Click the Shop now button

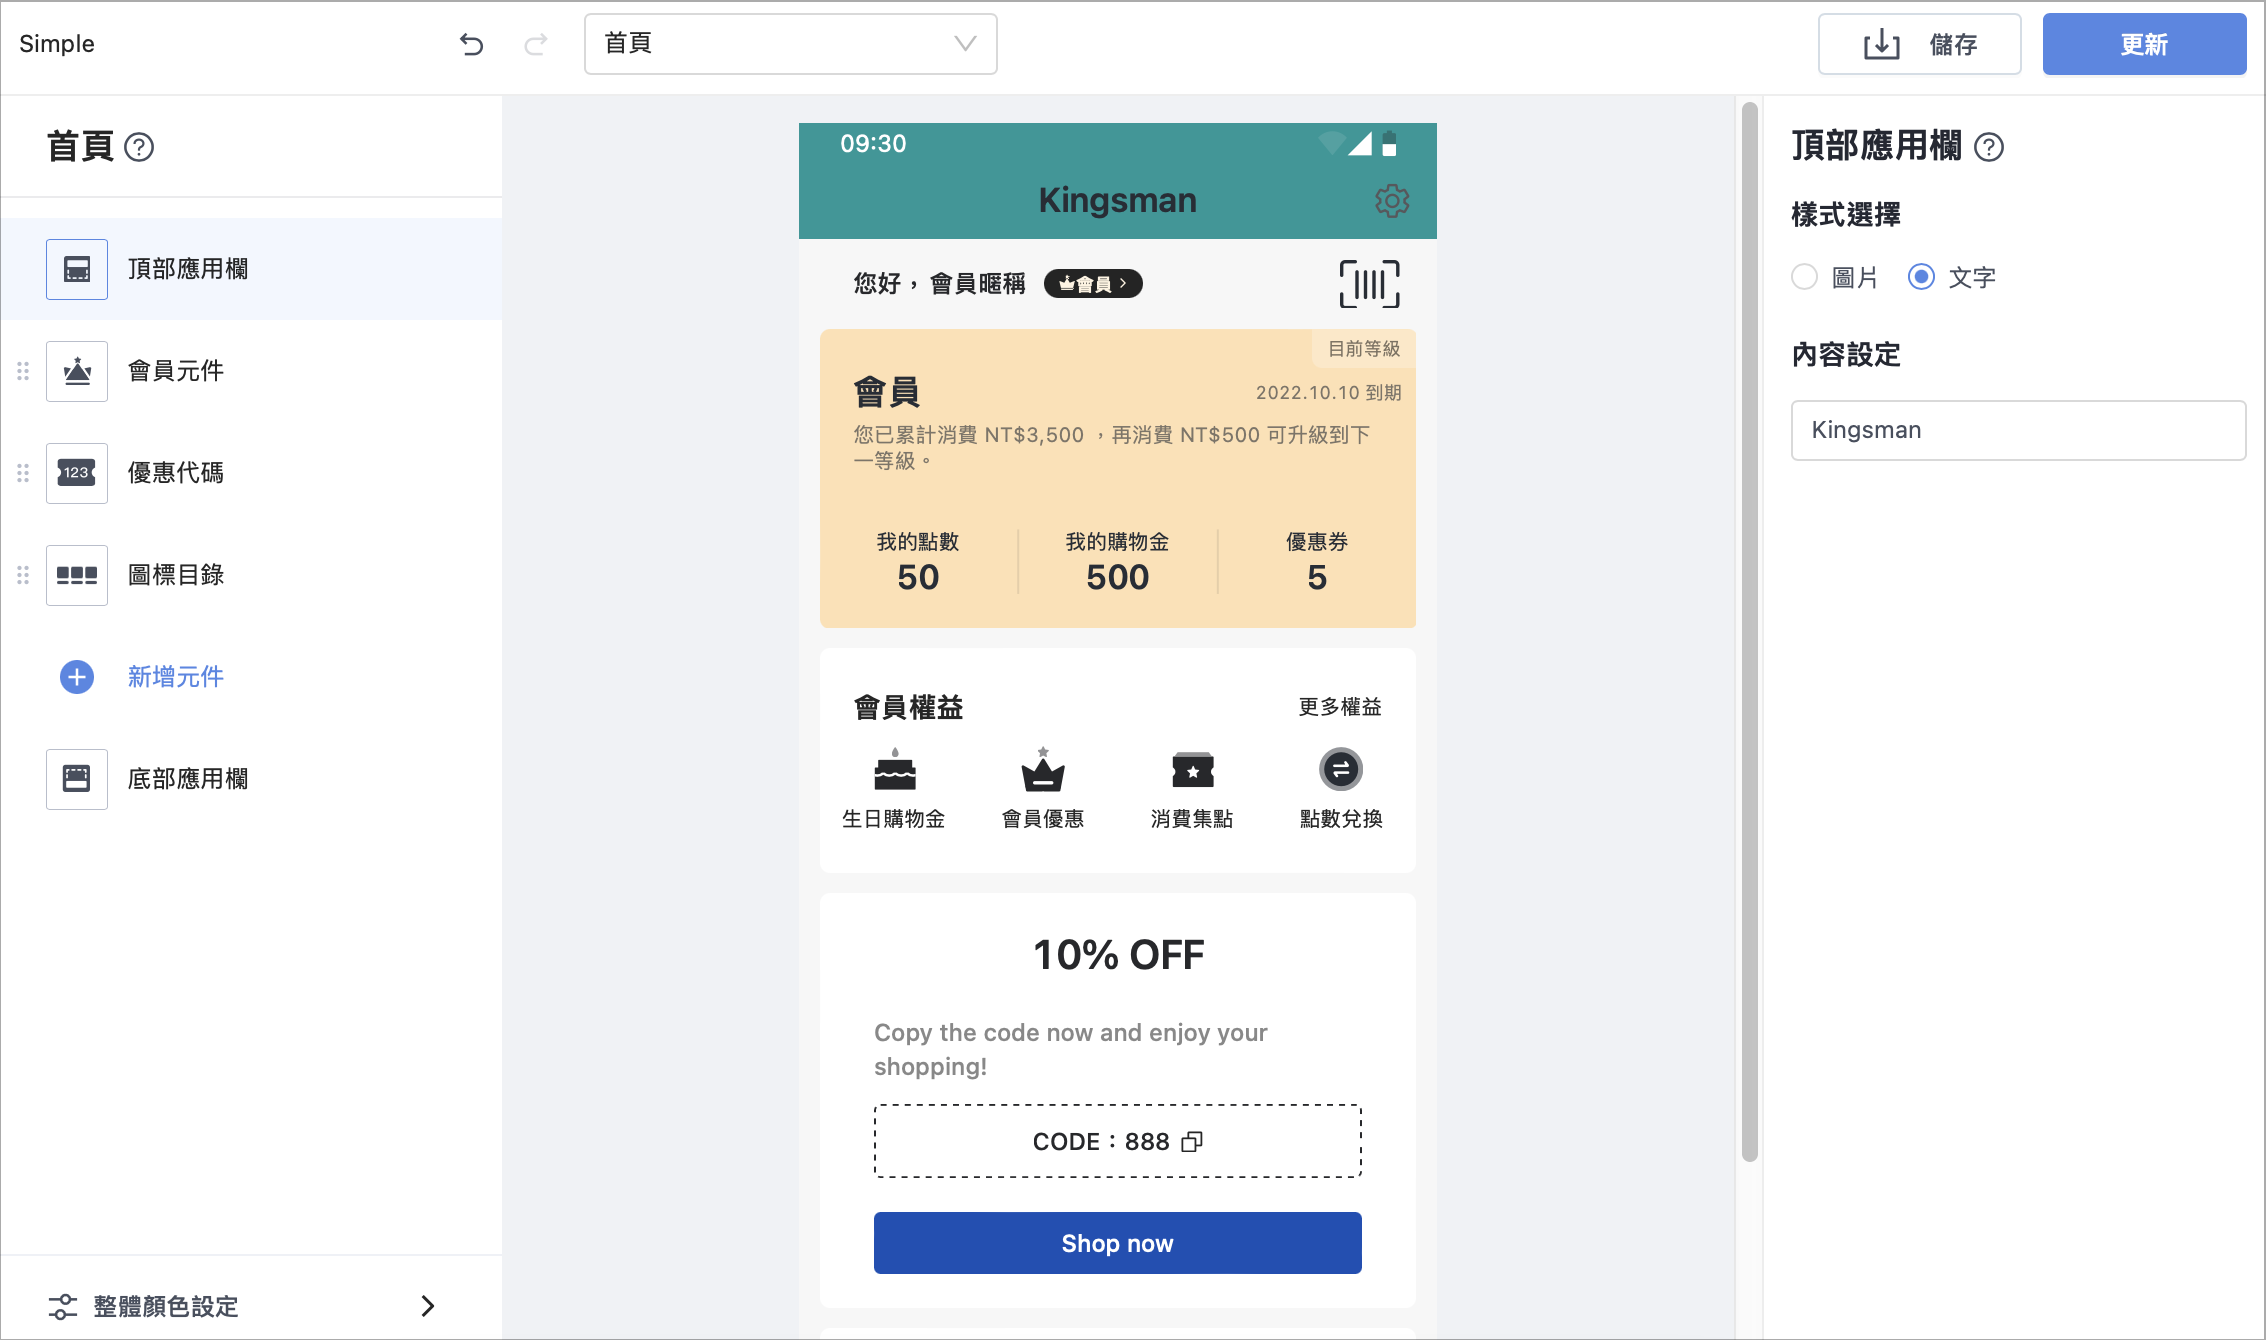(x=1117, y=1243)
